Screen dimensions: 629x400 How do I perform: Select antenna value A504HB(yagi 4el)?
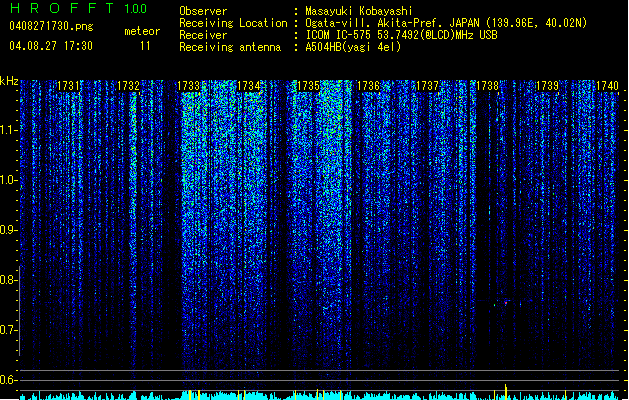353,47
